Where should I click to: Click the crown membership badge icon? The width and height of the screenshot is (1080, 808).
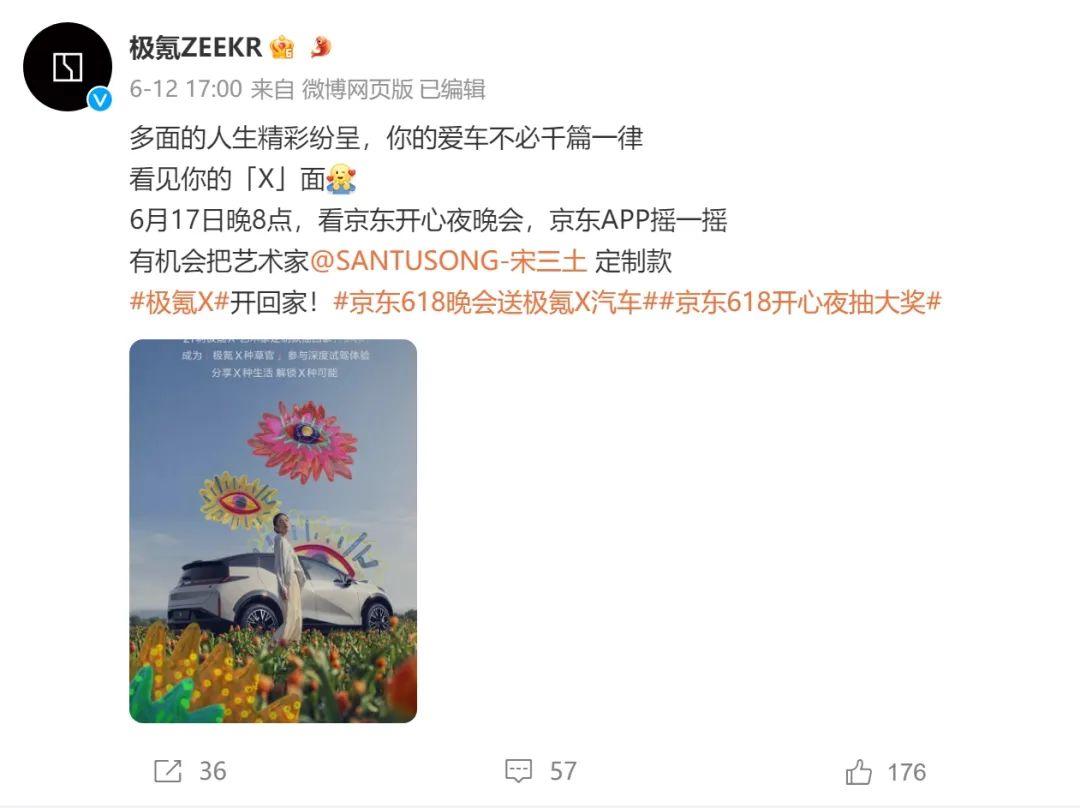282,48
